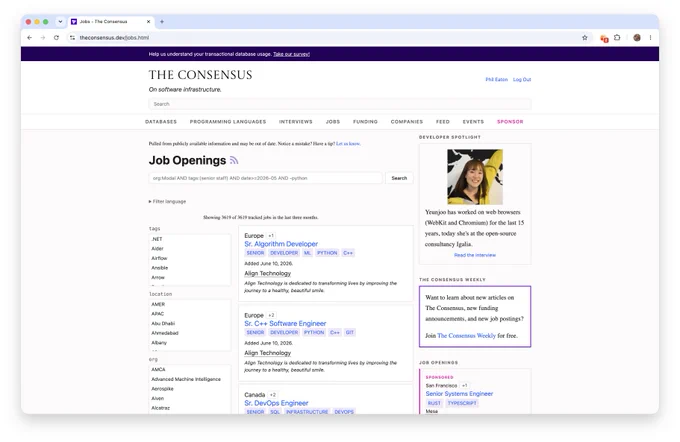Screen dimensions: 680x442
Task: Click the Log Out link
Action: [522, 80]
